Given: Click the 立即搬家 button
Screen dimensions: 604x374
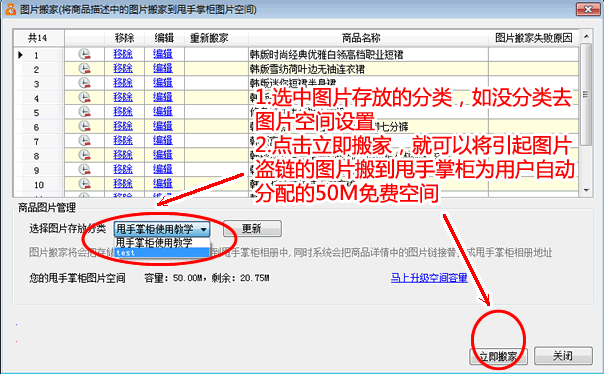Looking at the screenshot, I should point(498,356).
